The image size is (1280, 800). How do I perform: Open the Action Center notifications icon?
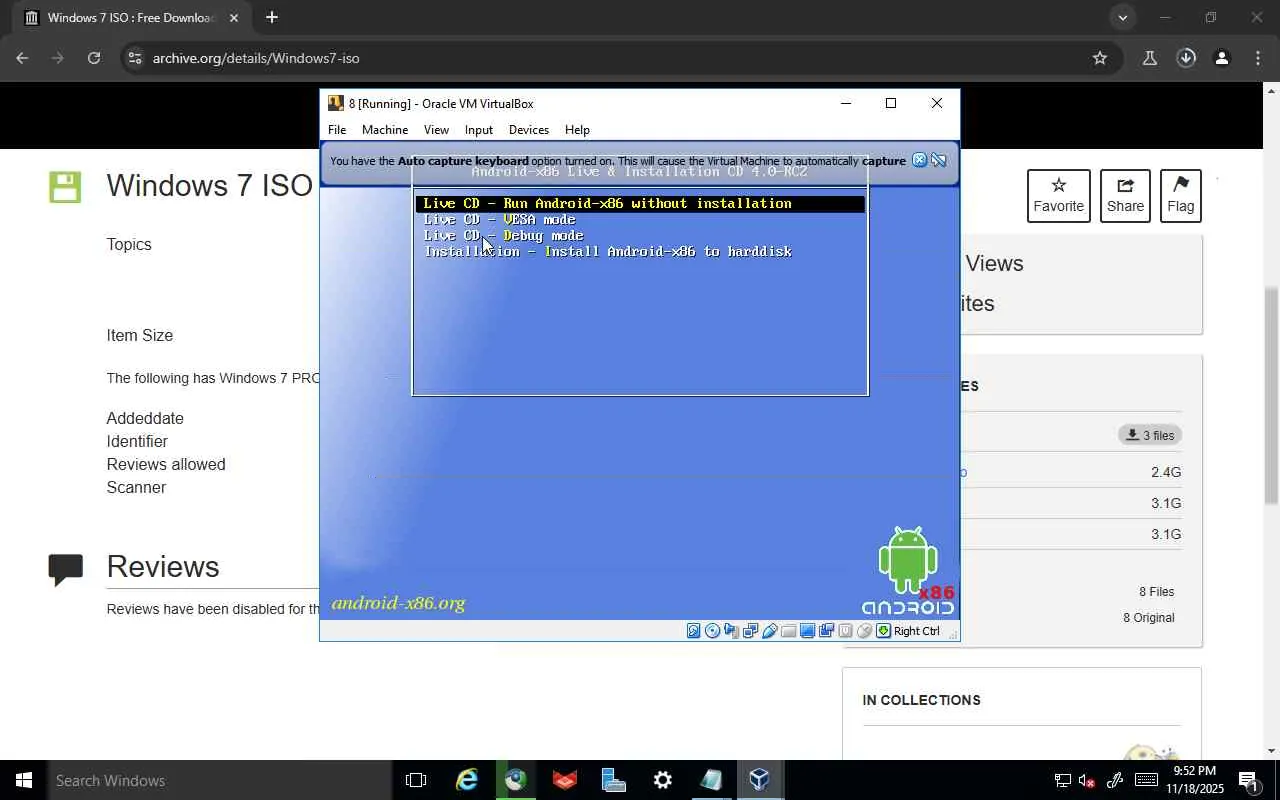pyautogui.click(x=1249, y=780)
